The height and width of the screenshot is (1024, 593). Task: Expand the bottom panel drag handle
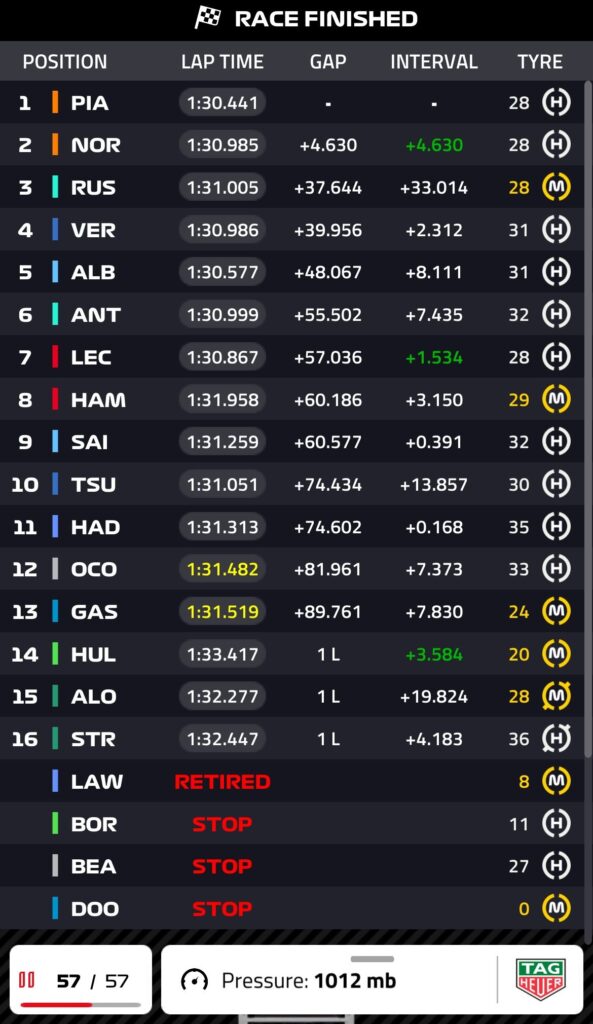coord(372,959)
